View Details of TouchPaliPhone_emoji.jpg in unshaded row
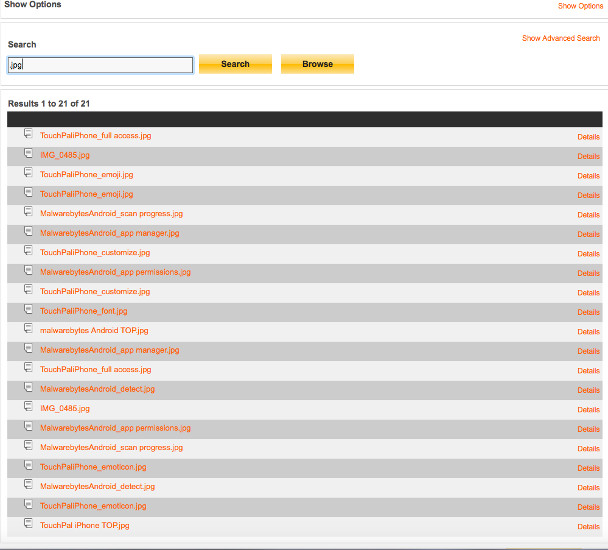Screen dimensions: 608x550 coord(588,176)
